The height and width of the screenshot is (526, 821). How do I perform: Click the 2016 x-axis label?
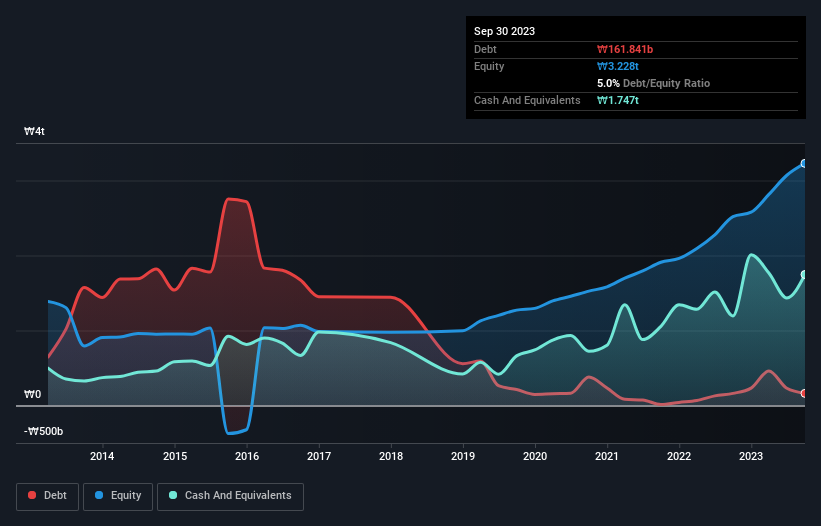tap(247, 456)
